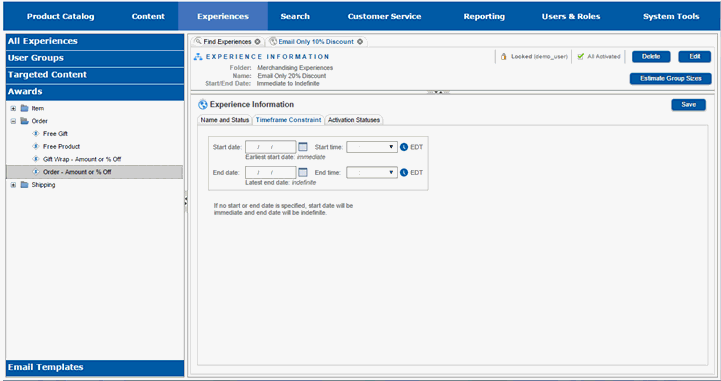Switch to the Activation Statuses tab
Viewport: 721px width, 381px height.
[354, 120]
